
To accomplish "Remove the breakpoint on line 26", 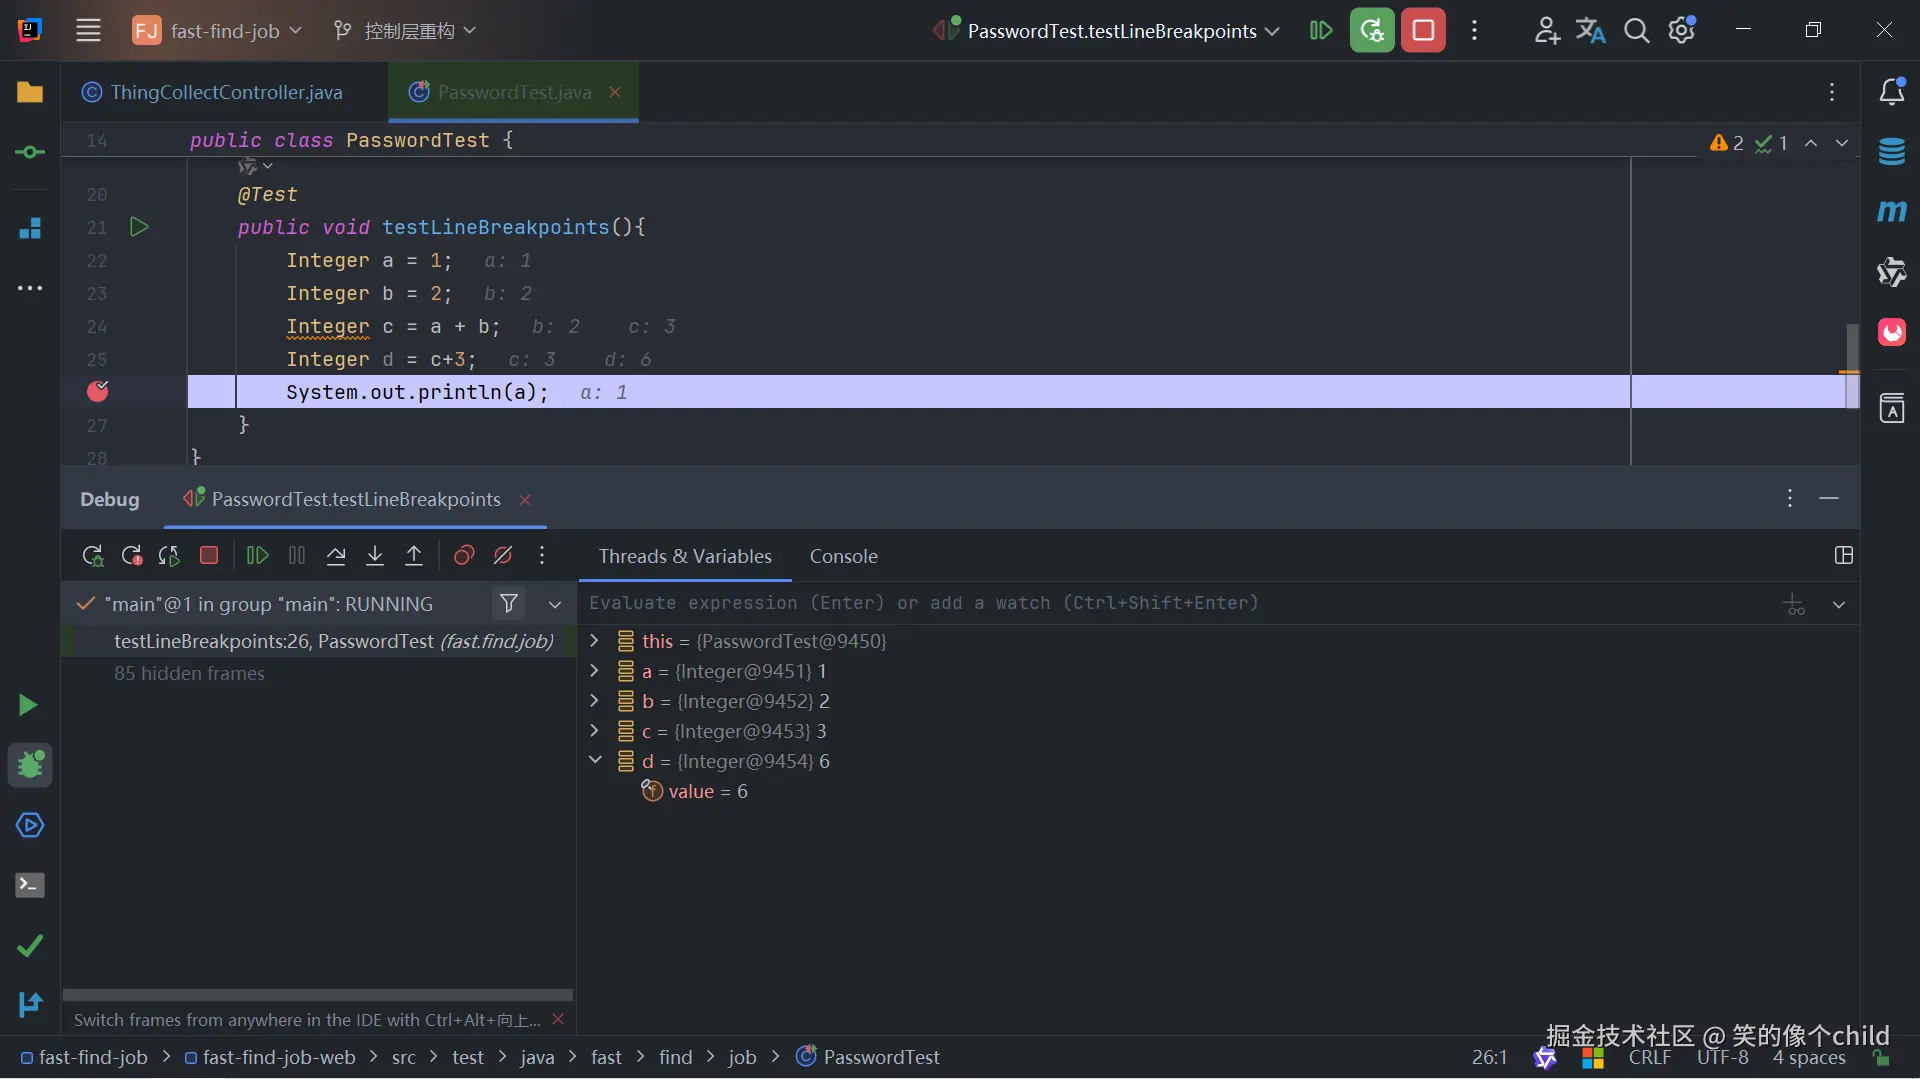I will pyautogui.click(x=98, y=391).
